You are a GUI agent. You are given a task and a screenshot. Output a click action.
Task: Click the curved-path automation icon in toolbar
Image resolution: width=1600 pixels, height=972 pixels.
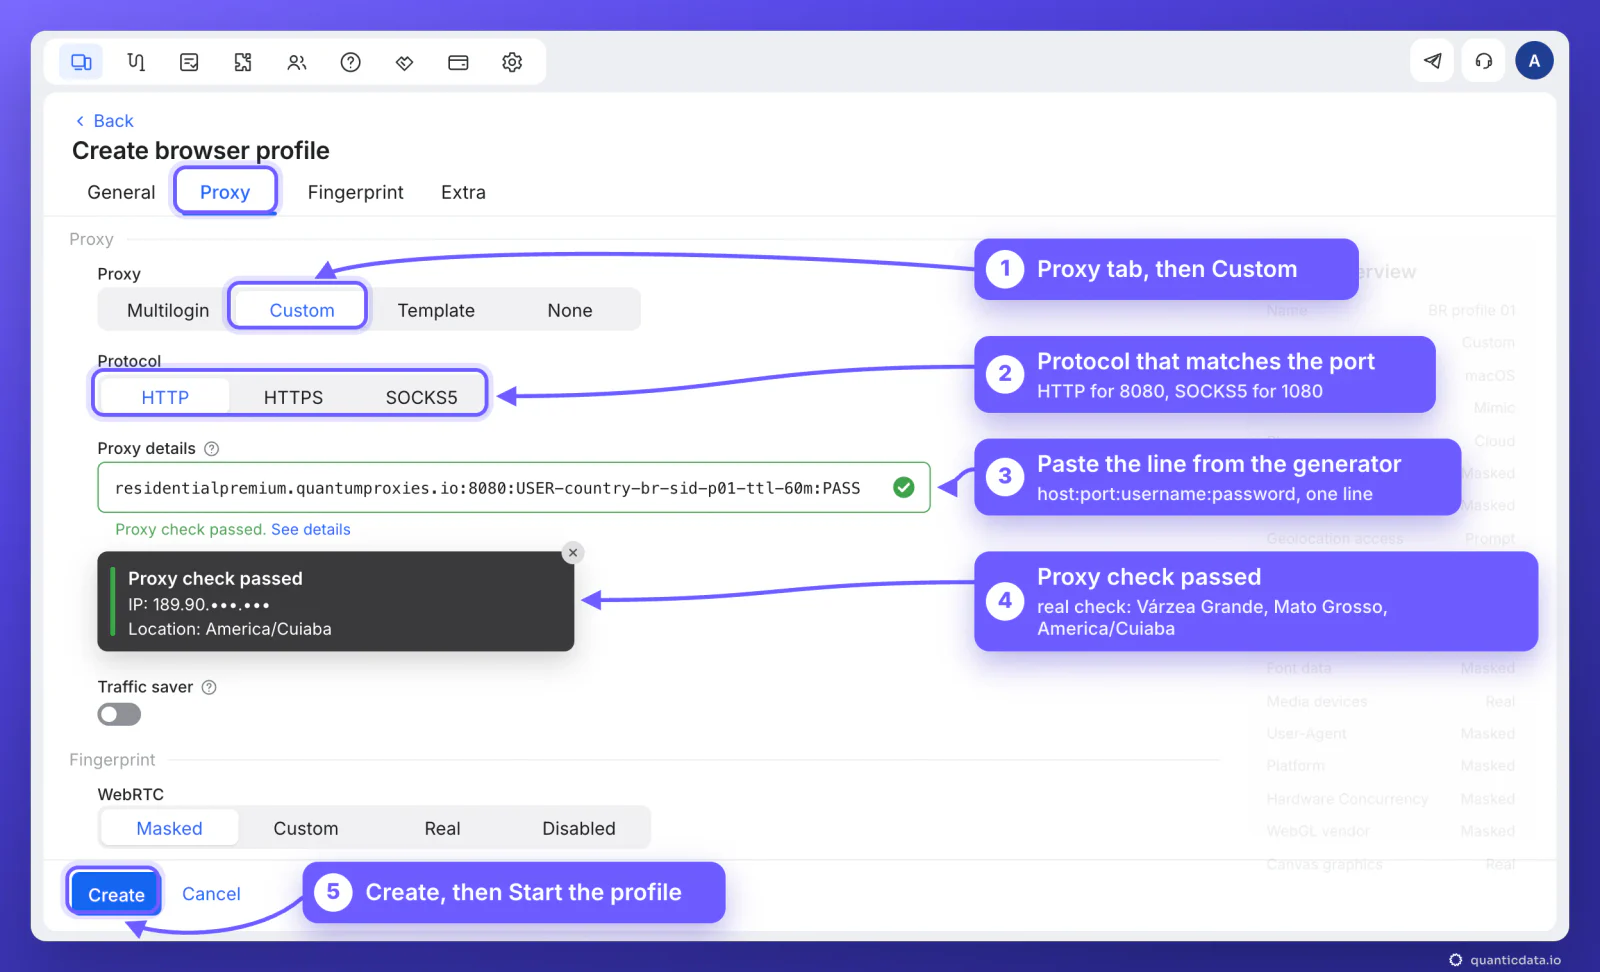point(136,62)
